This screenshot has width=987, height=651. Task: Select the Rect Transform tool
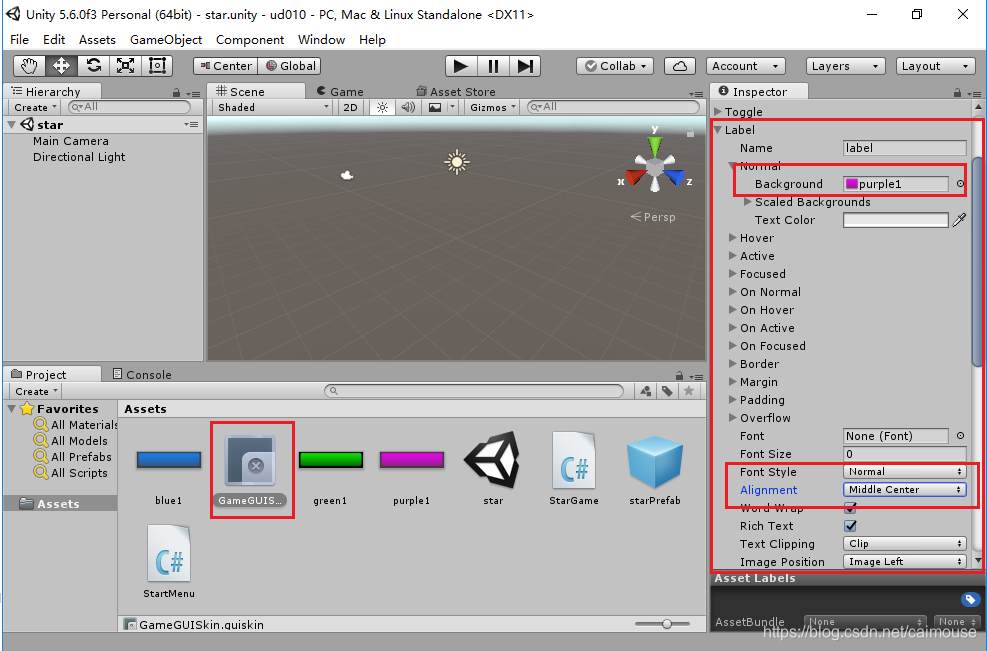(x=157, y=66)
